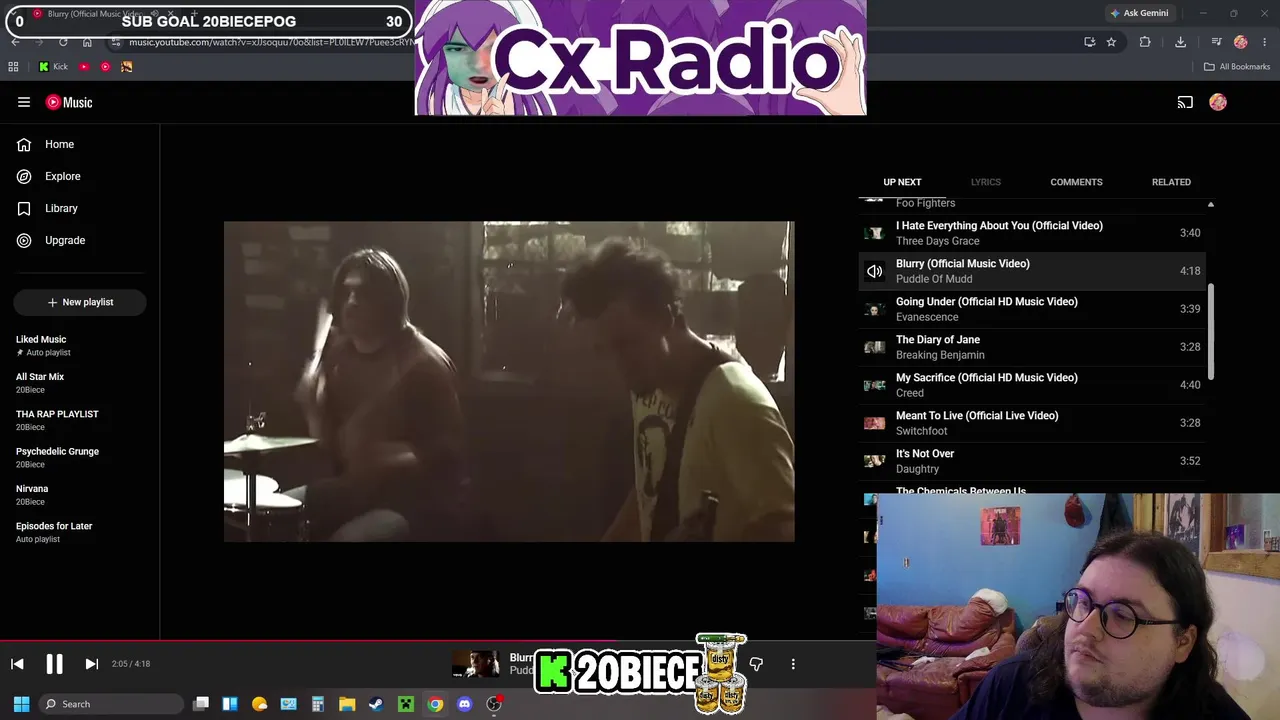Play The Diary of Jane from queue

point(1031,347)
